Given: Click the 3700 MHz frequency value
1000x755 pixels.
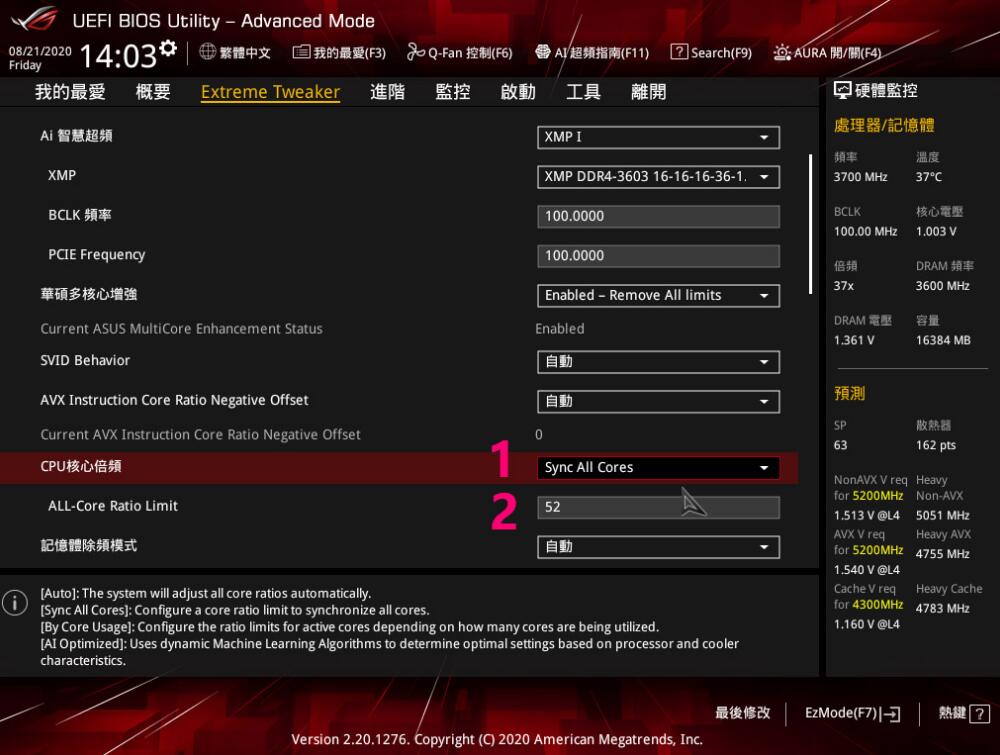Looking at the screenshot, I should pyautogui.click(x=860, y=177).
